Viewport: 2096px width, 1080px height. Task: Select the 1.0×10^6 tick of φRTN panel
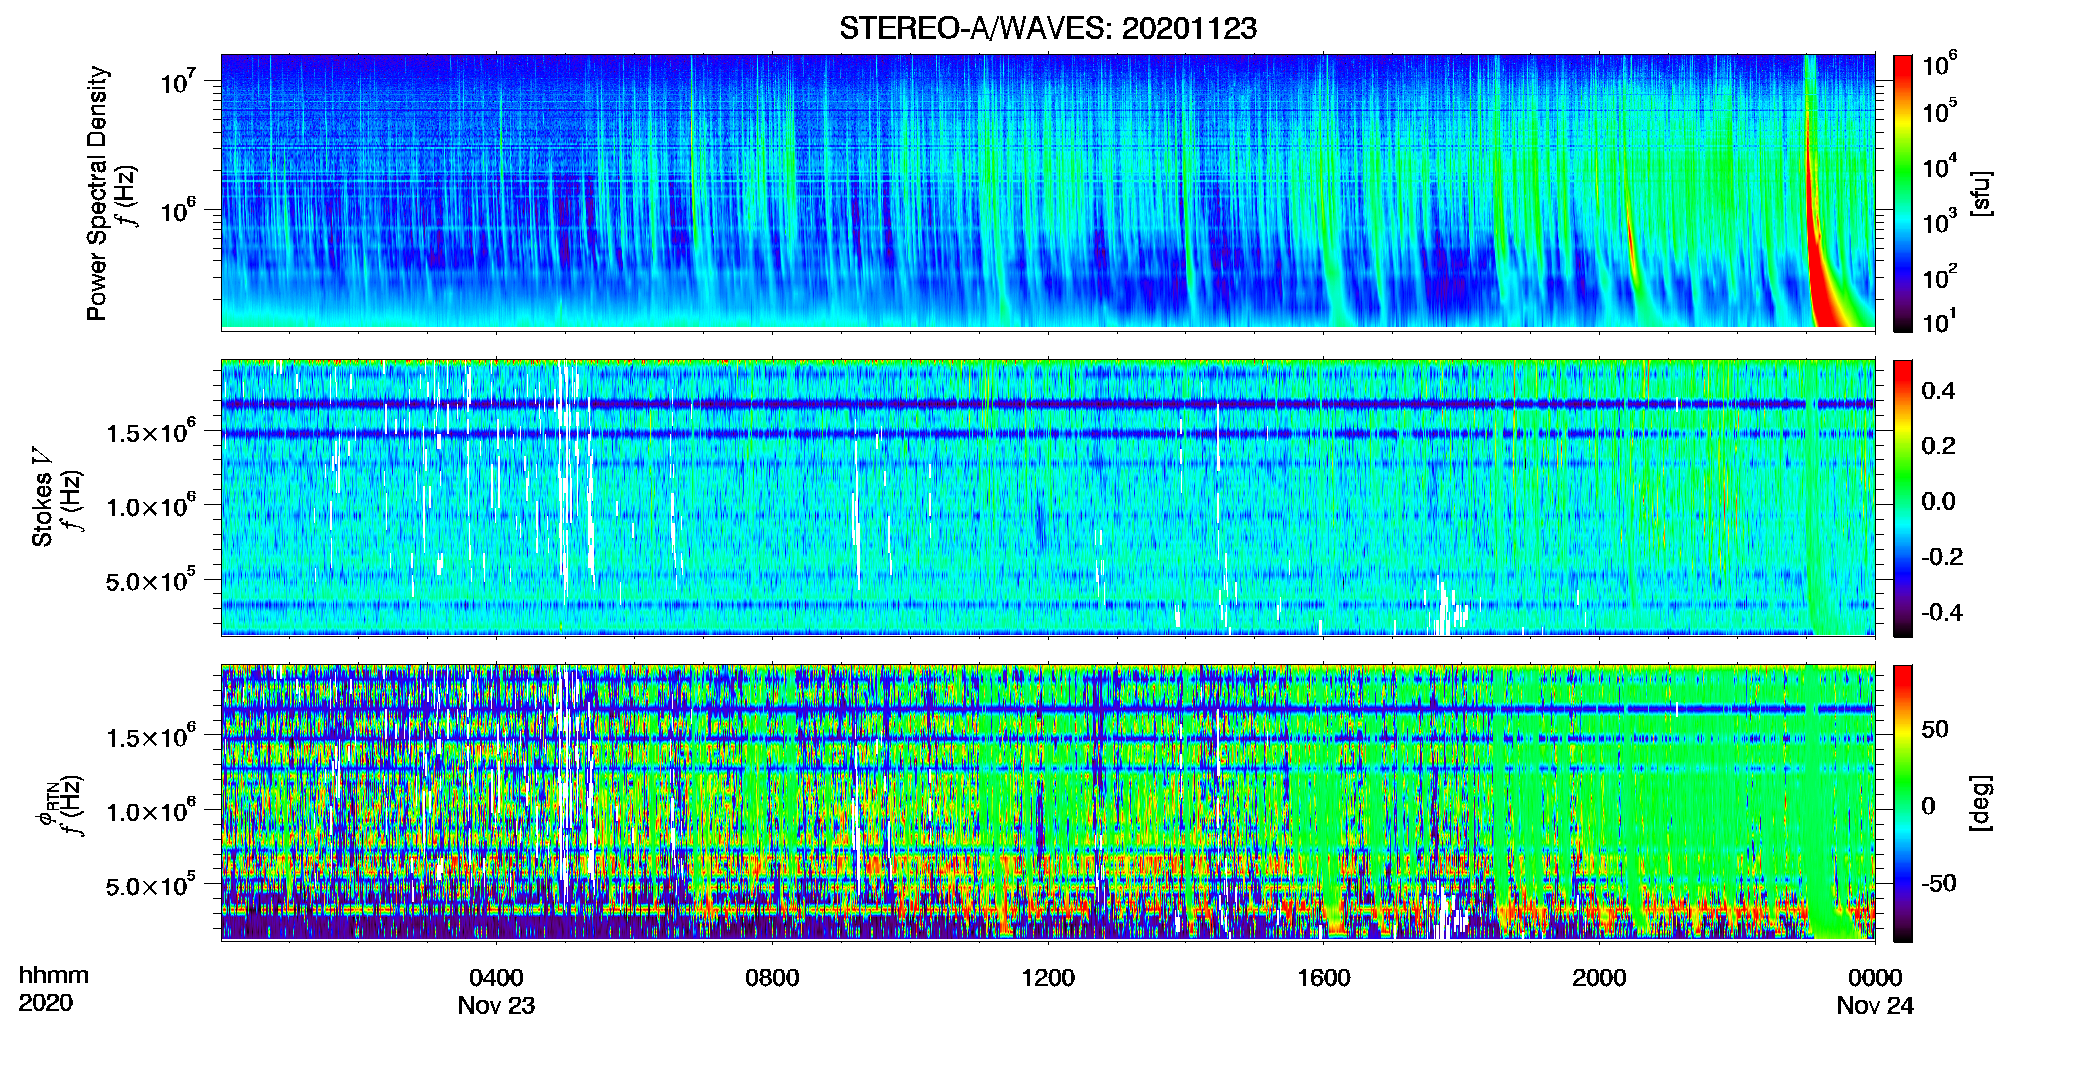pyautogui.click(x=151, y=811)
